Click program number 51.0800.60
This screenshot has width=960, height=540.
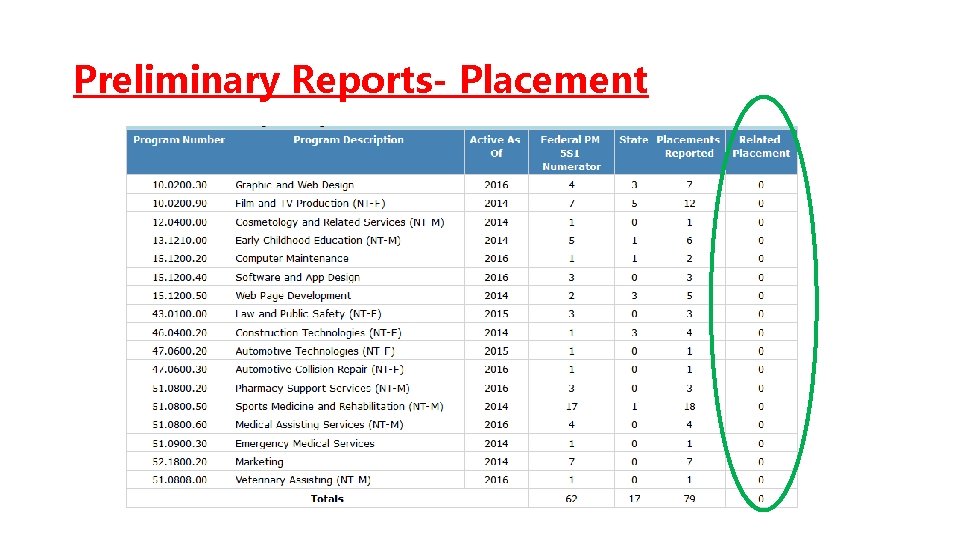(179, 425)
